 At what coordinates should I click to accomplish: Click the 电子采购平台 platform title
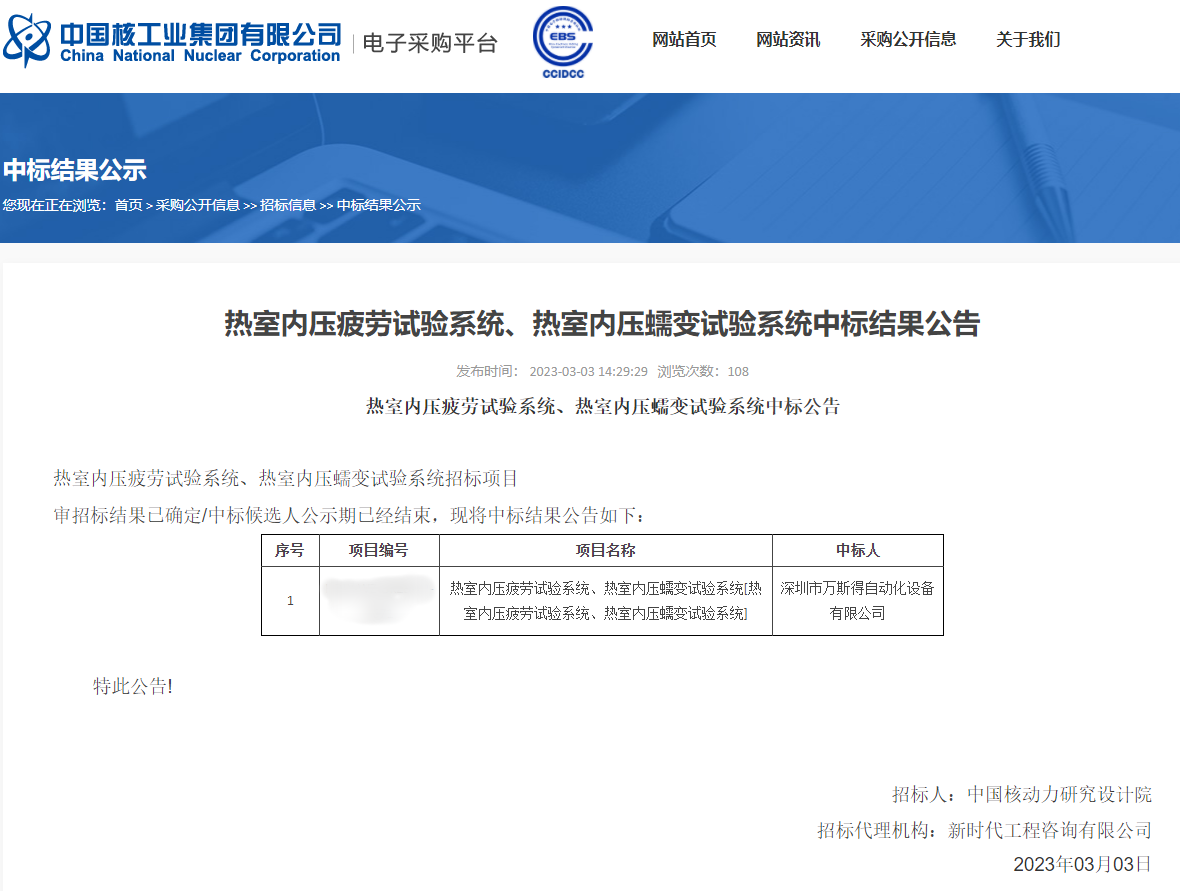point(430,43)
